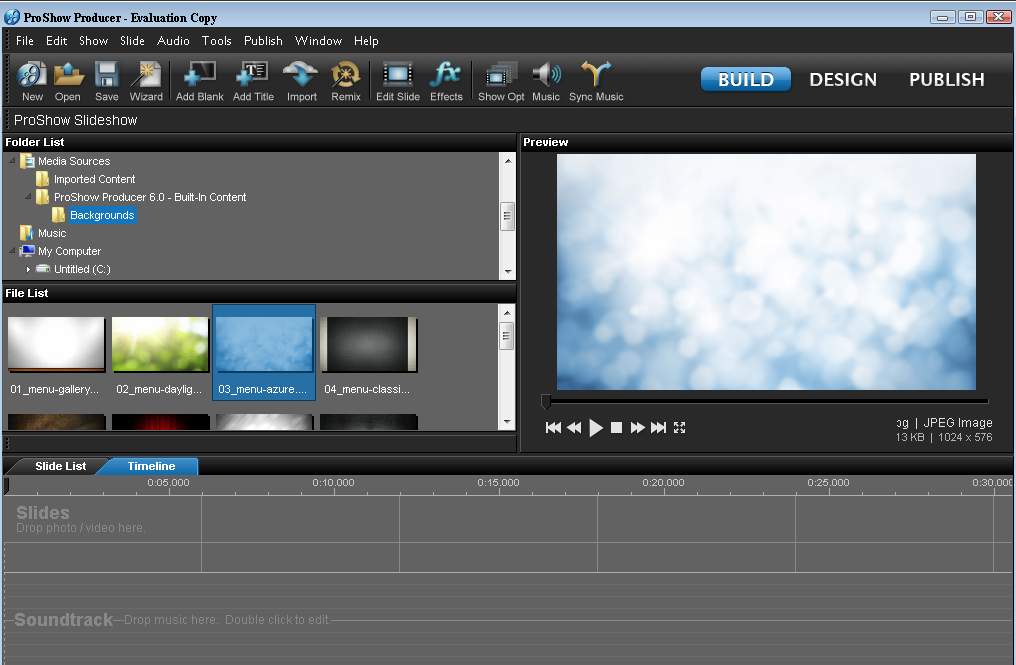Collapse the Media Sources tree node

coord(12,160)
